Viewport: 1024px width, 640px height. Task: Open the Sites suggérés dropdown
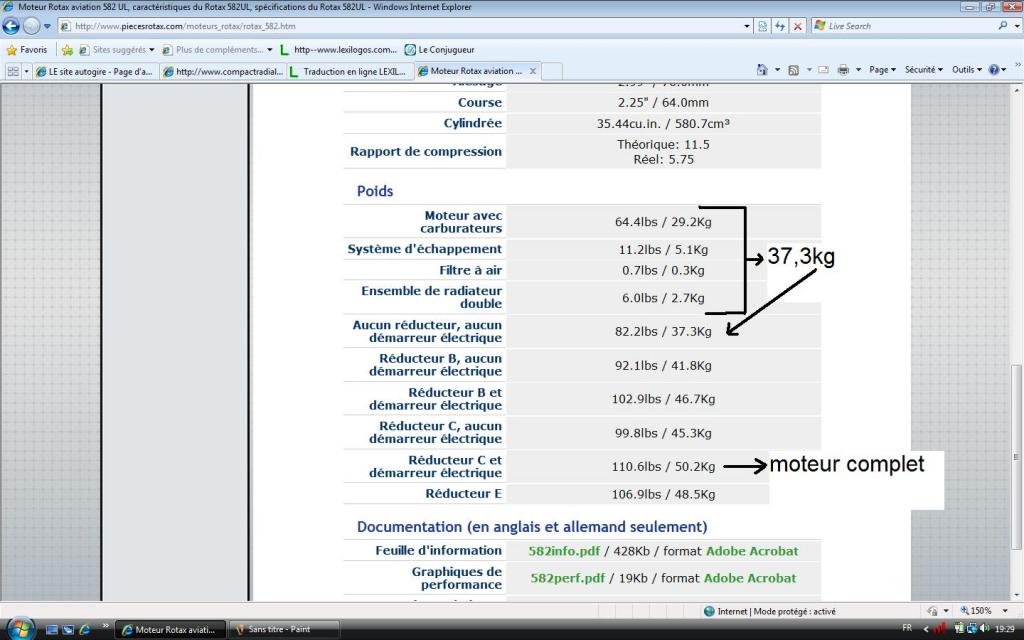click(x=116, y=50)
